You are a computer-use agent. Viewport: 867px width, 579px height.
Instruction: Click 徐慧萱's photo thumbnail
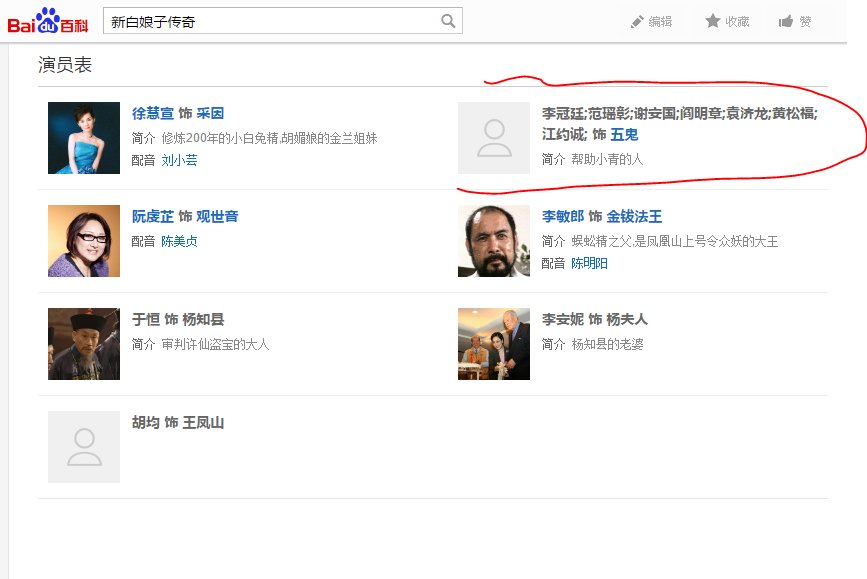[84, 138]
